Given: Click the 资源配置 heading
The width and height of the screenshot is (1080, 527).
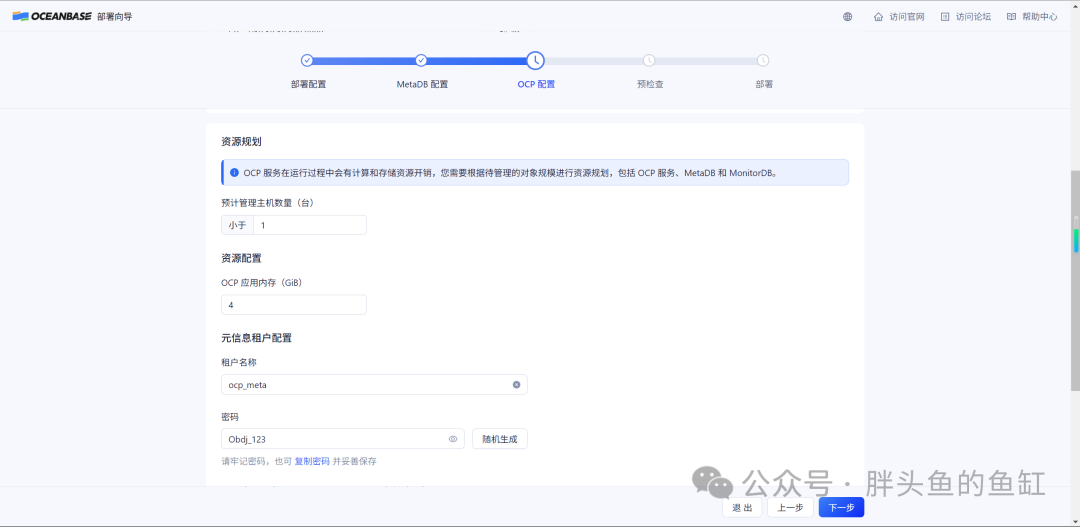Looking at the screenshot, I should click(x=241, y=258).
